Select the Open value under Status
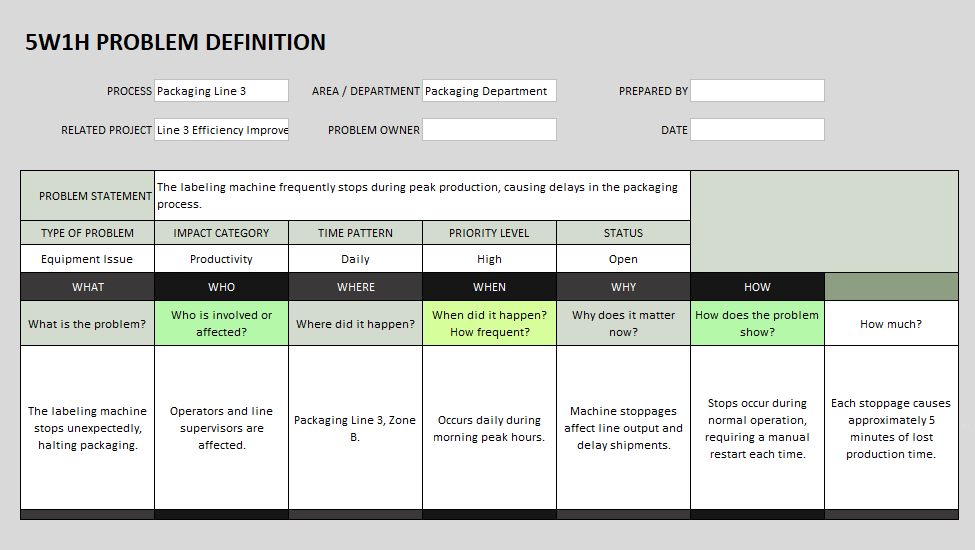Viewport: 975px width, 550px height. pos(623,259)
